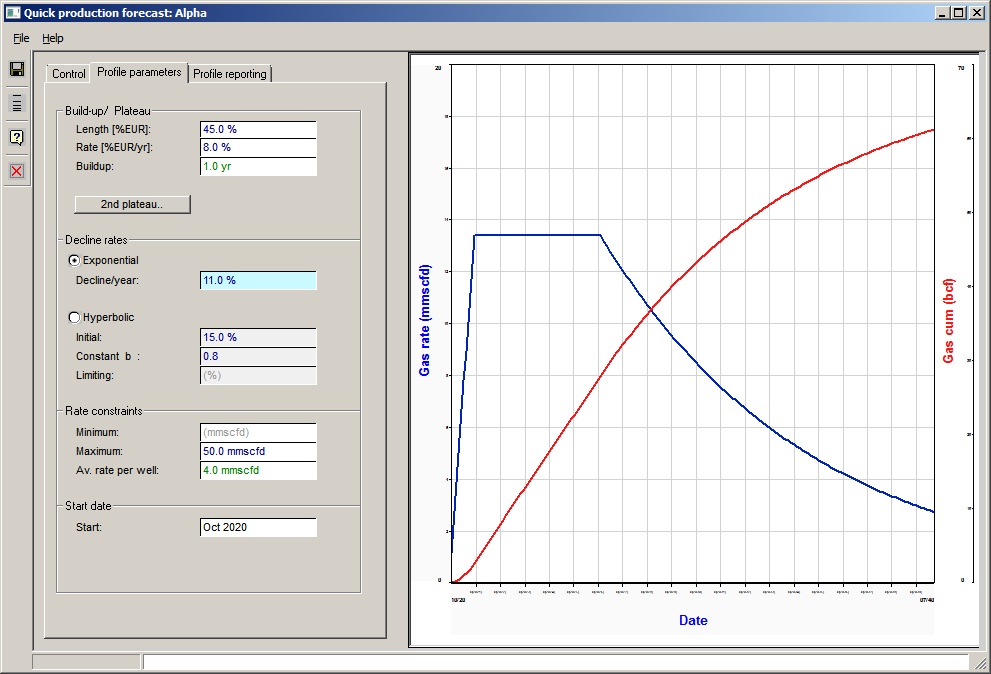Click the application icon in title bar

(x=12, y=13)
